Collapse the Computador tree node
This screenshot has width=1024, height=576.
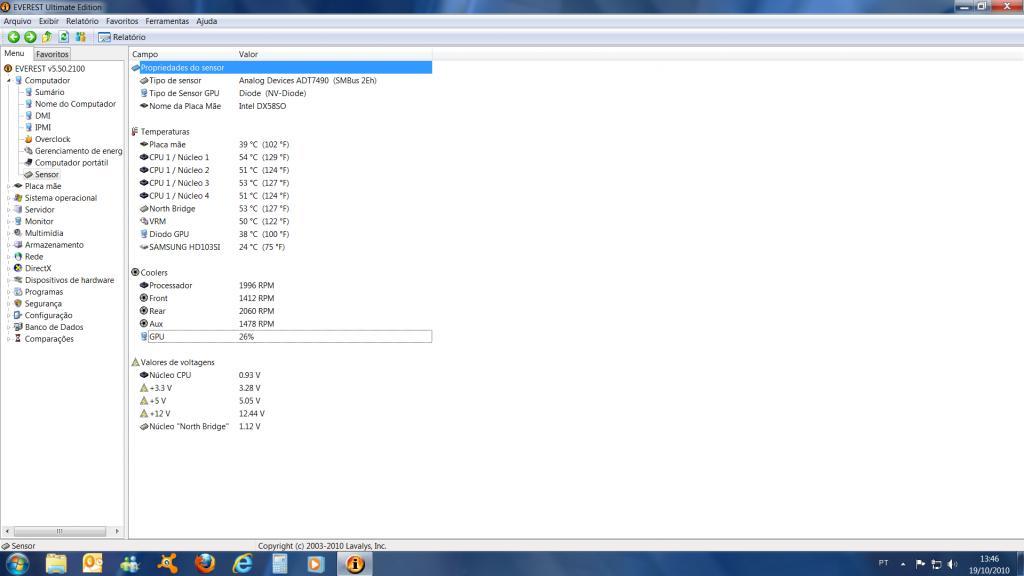8,80
